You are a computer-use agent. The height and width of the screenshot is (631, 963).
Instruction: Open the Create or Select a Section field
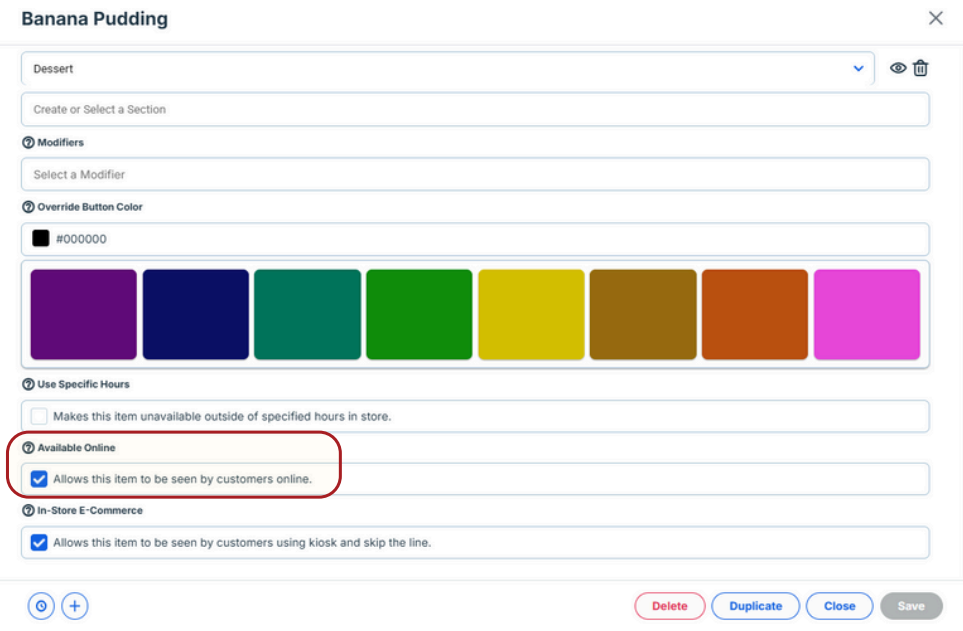(x=475, y=109)
